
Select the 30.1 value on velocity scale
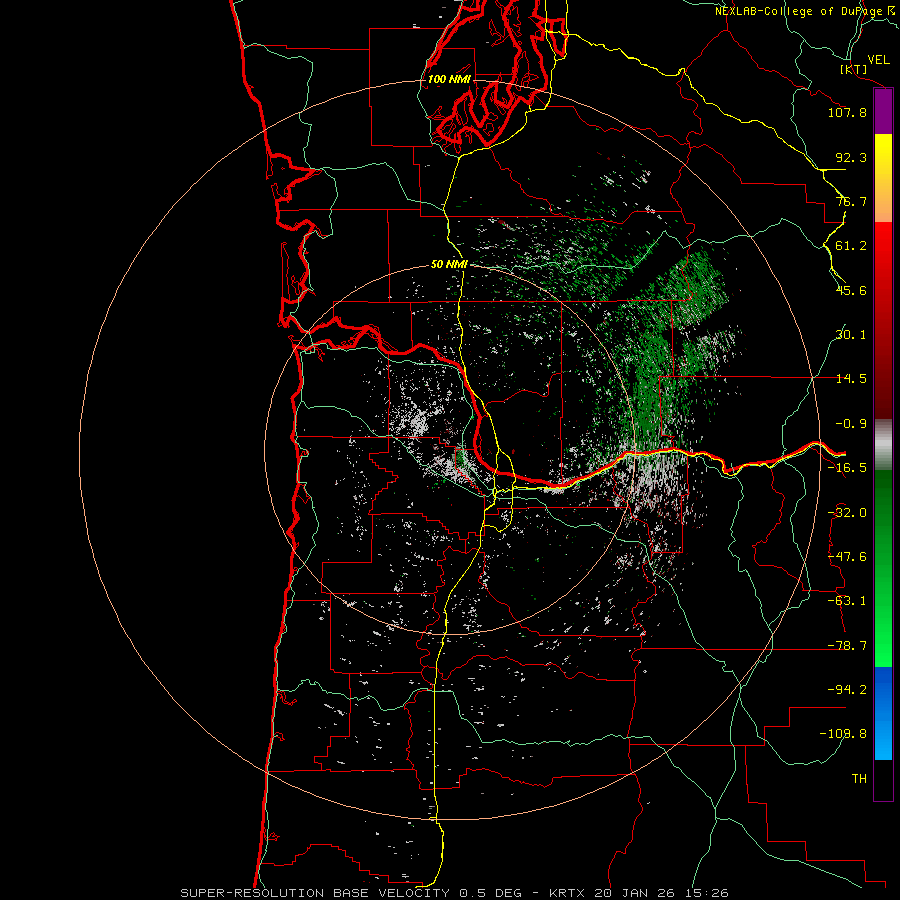tap(851, 335)
